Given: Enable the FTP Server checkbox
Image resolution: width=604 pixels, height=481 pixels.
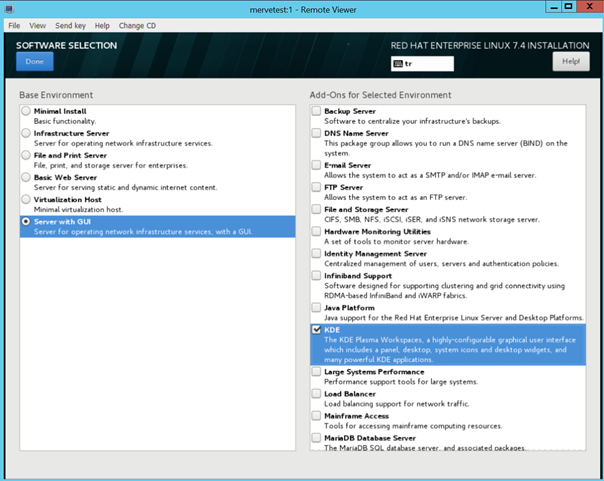Looking at the screenshot, I should [316, 187].
